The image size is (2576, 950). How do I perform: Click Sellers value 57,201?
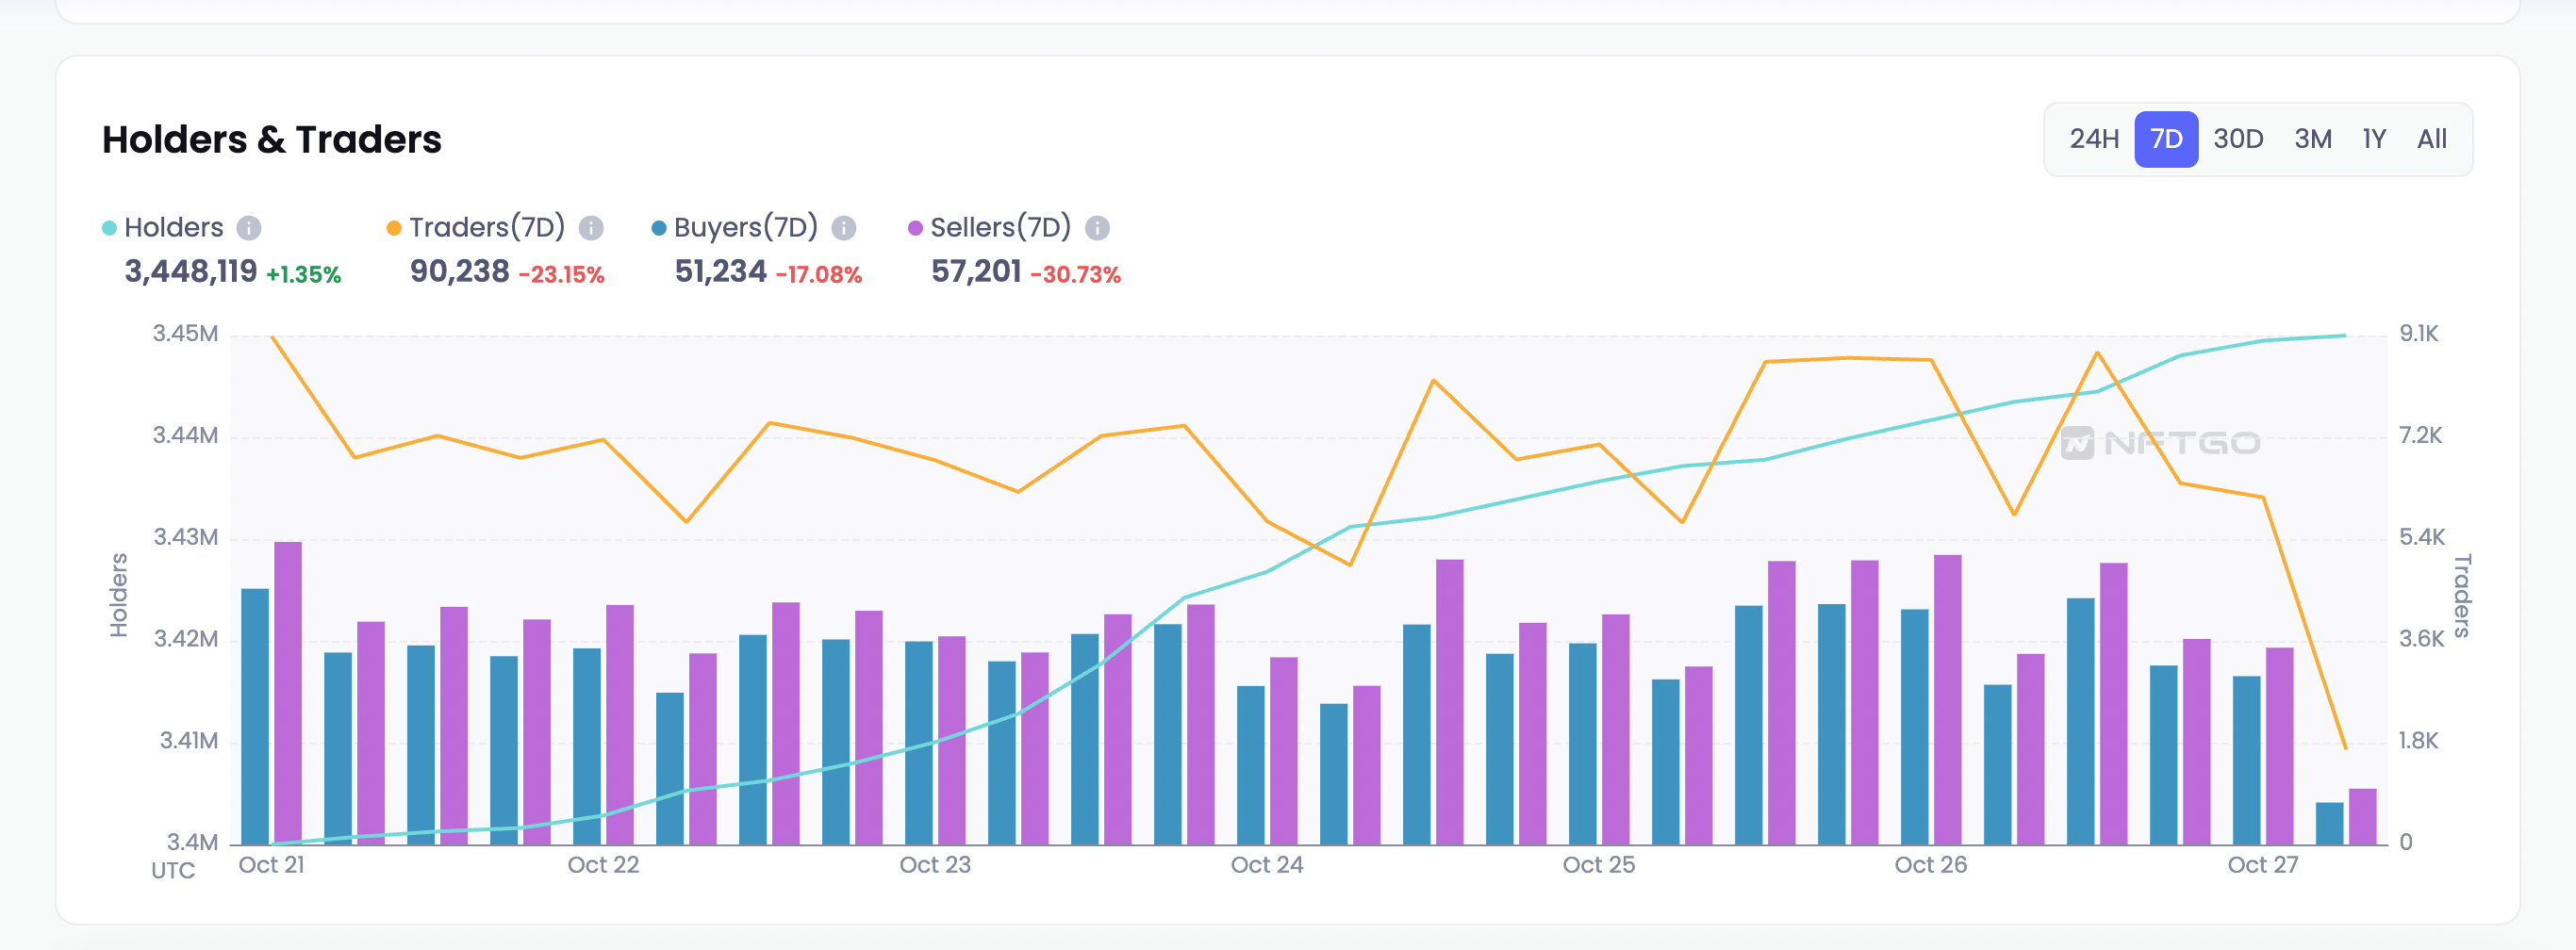tap(977, 271)
